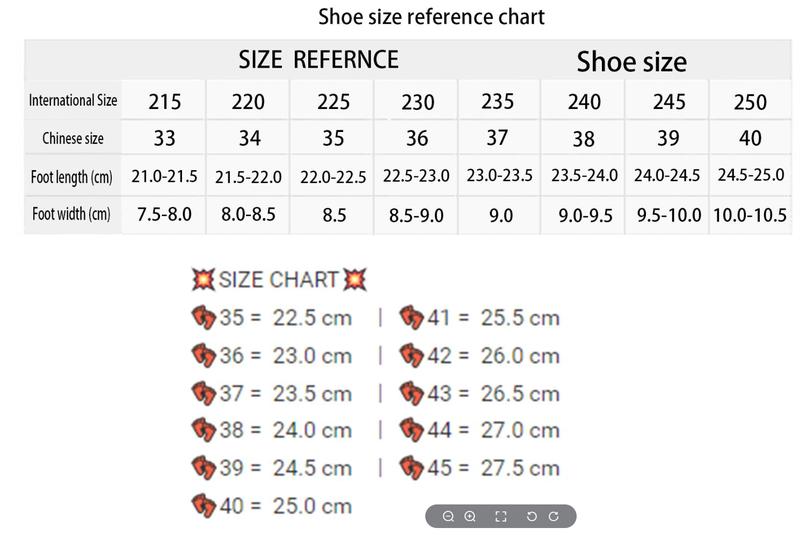The width and height of the screenshot is (800, 535).
Task: Click the explosion emoji before SIZE CHART
Action: 203,279
